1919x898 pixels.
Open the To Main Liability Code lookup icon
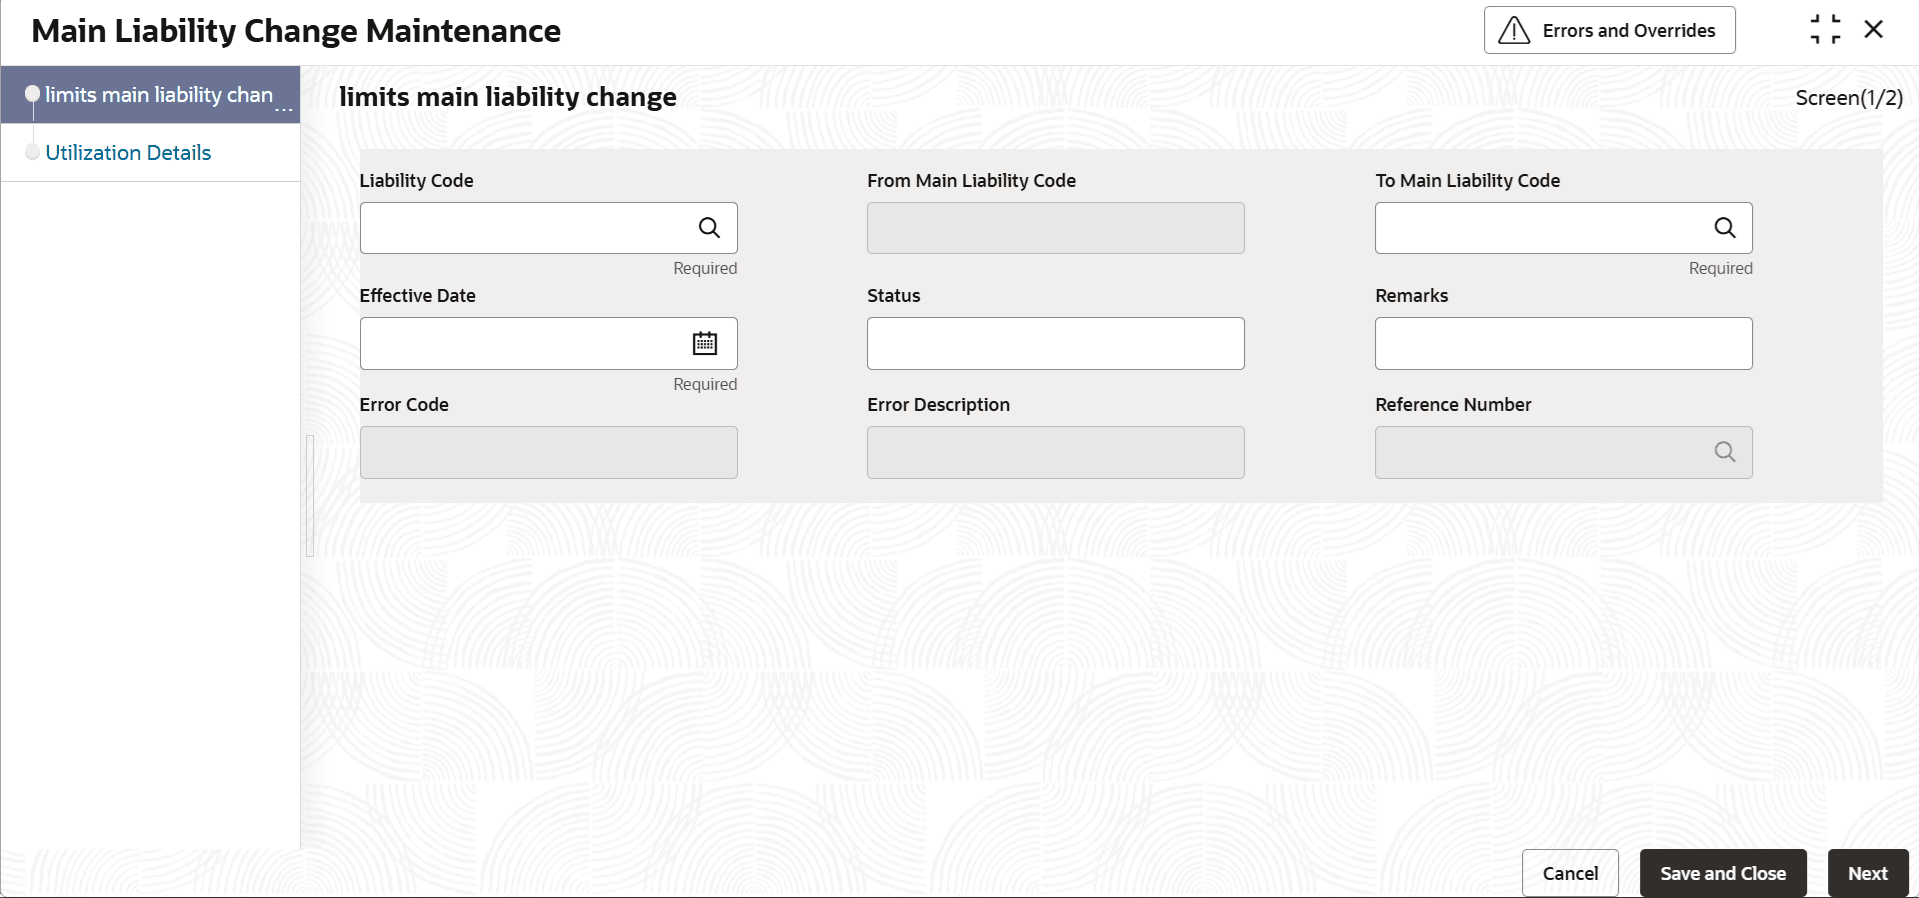click(x=1725, y=228)
